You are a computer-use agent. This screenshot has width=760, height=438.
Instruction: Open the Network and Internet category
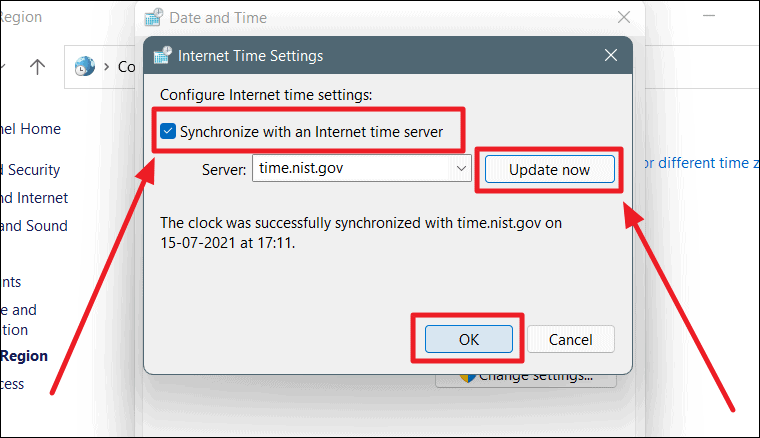click(34, 198)
